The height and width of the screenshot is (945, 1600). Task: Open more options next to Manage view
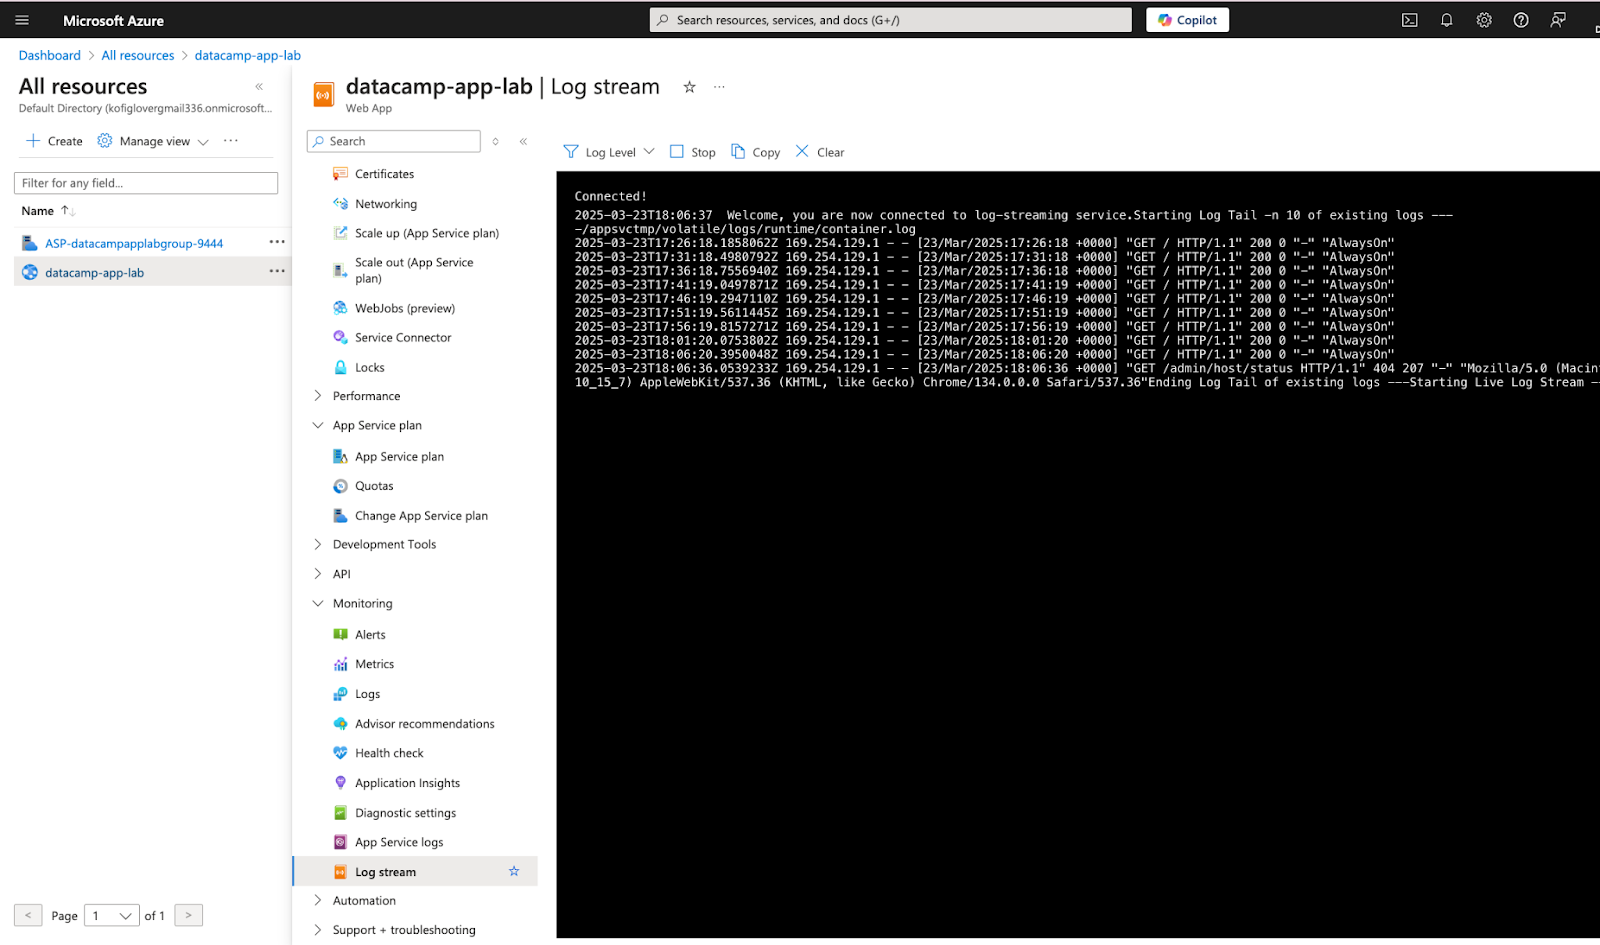(231, 141)
